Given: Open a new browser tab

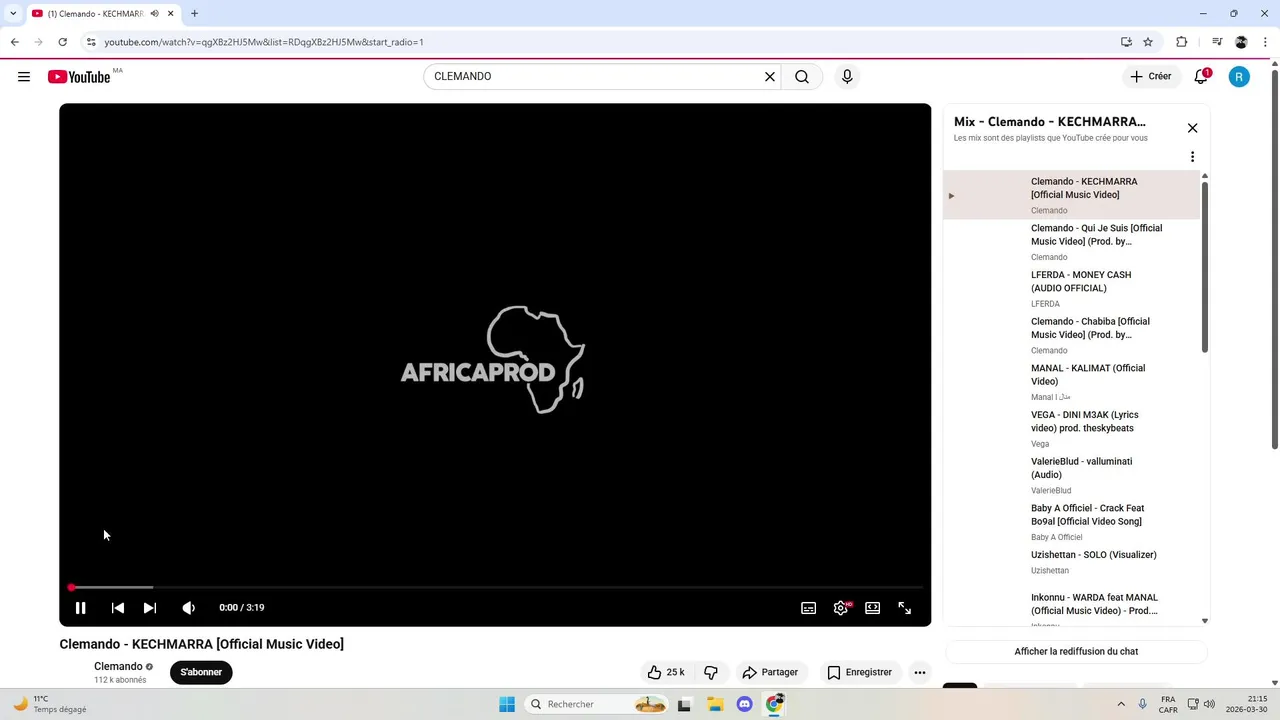Looking at the screenshot, I should (194, 14).
